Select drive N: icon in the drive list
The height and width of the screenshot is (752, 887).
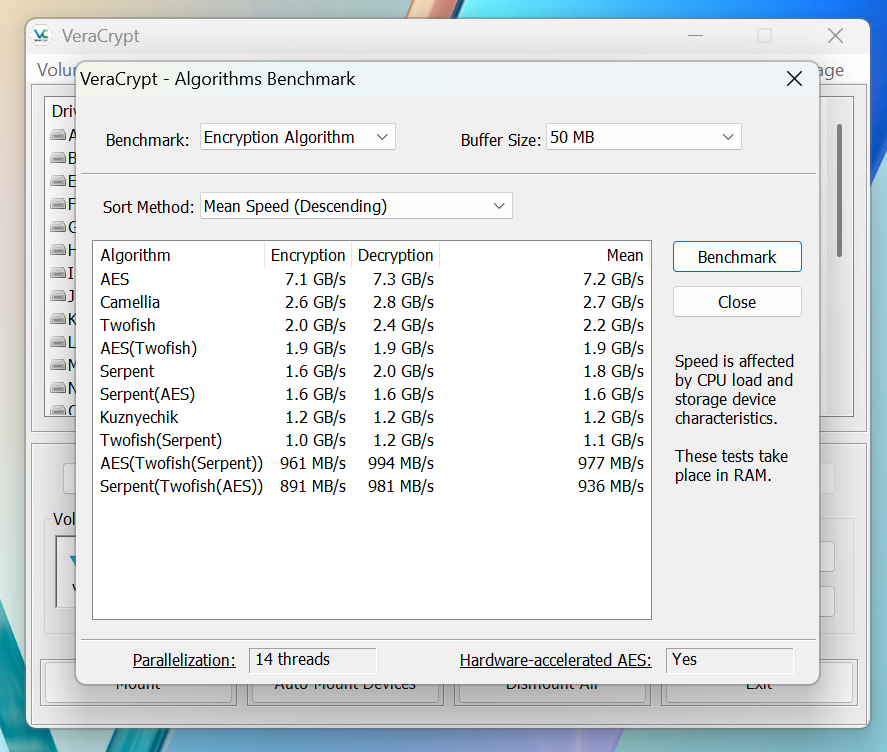coord(57,388)
